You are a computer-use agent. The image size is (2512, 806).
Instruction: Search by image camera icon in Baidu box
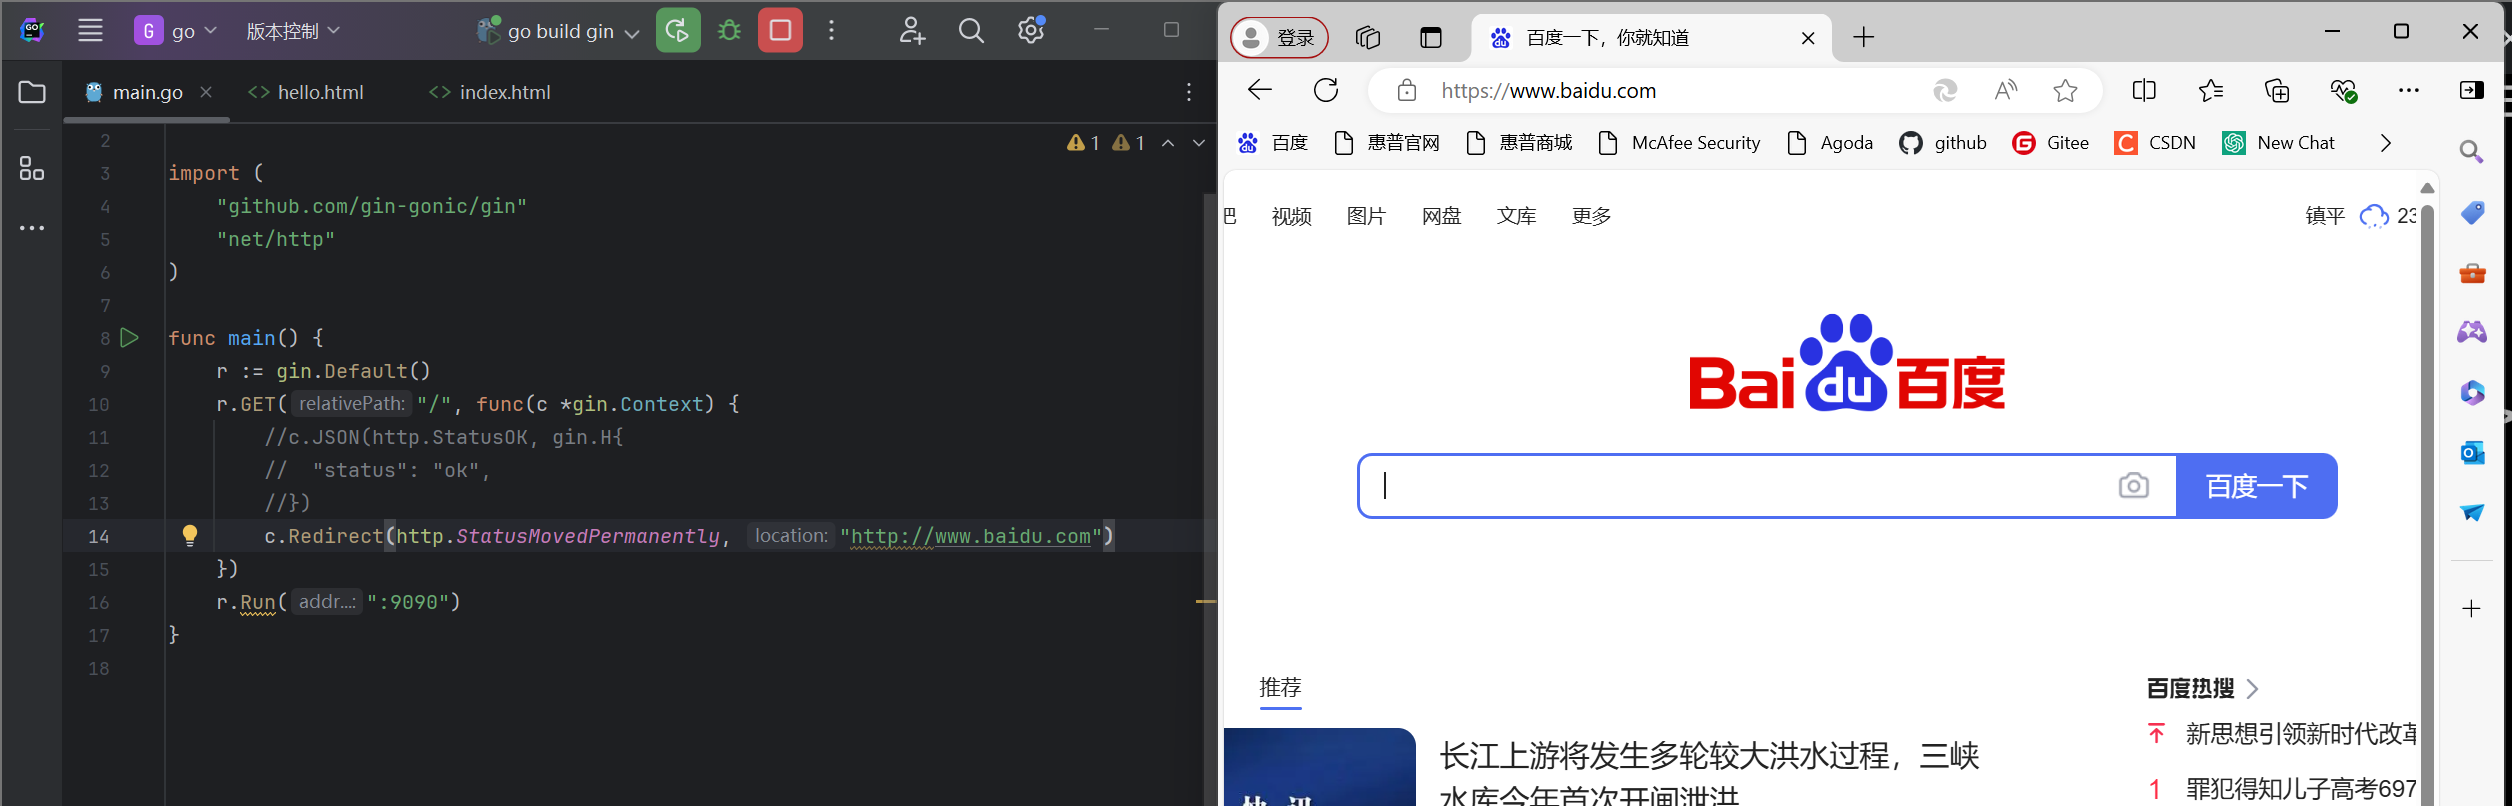[2133, 486]
